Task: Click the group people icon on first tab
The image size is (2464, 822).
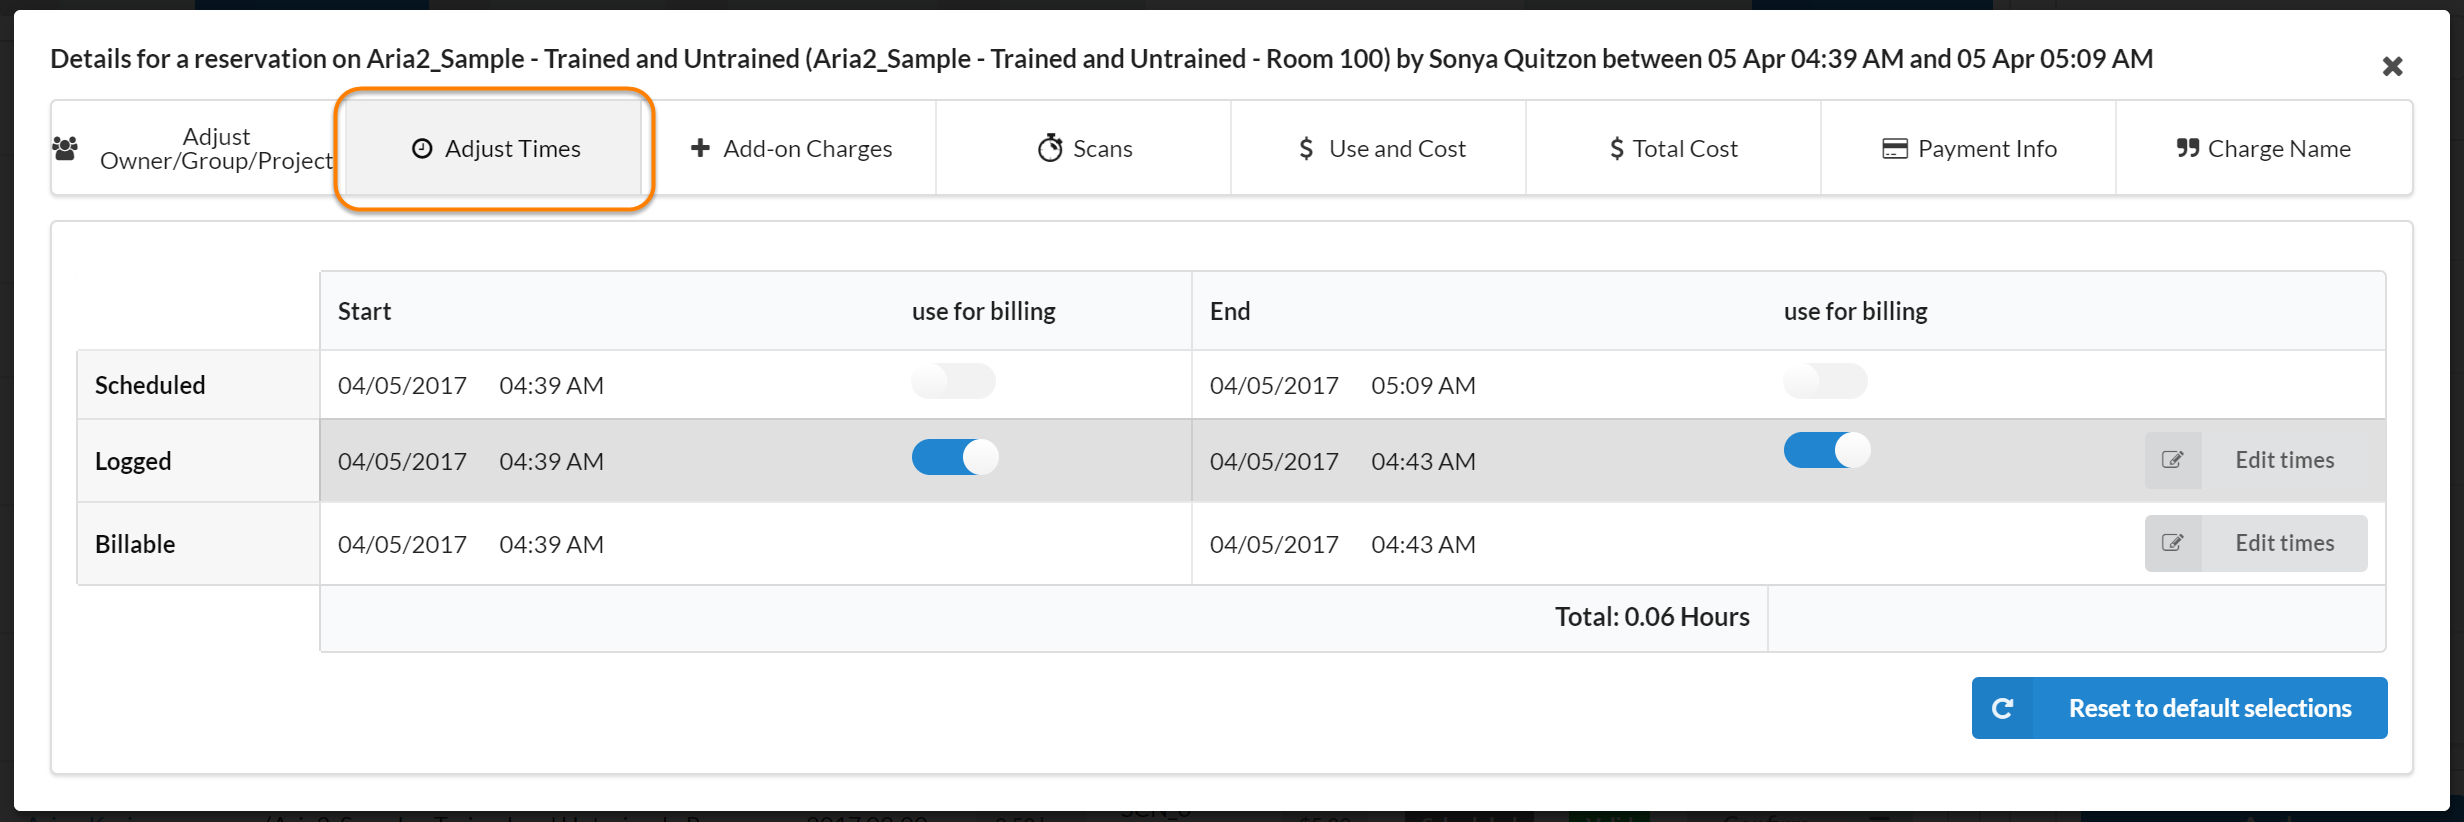Action: pos(65,149)
